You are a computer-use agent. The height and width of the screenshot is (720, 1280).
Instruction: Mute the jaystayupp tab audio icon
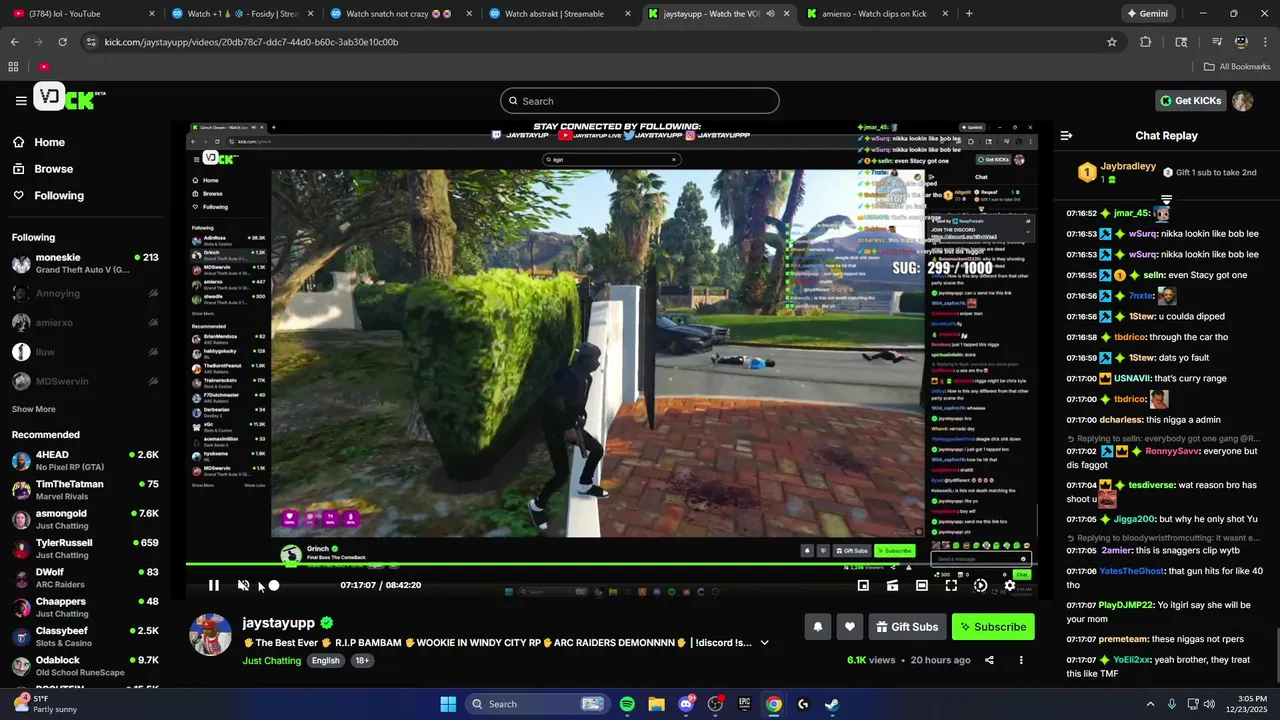pyautogui.click(x=769, y=14)
